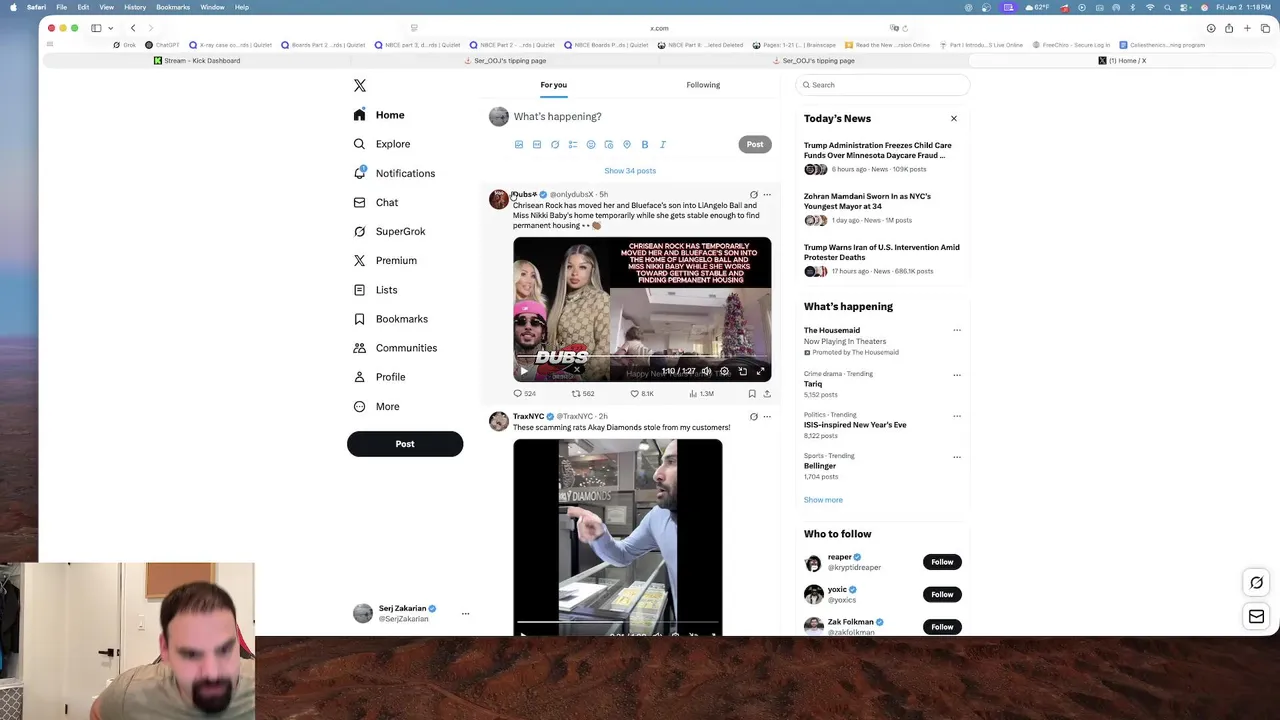Apply bold formatting in the composer

pyautogui.click(x=645, y=145)
